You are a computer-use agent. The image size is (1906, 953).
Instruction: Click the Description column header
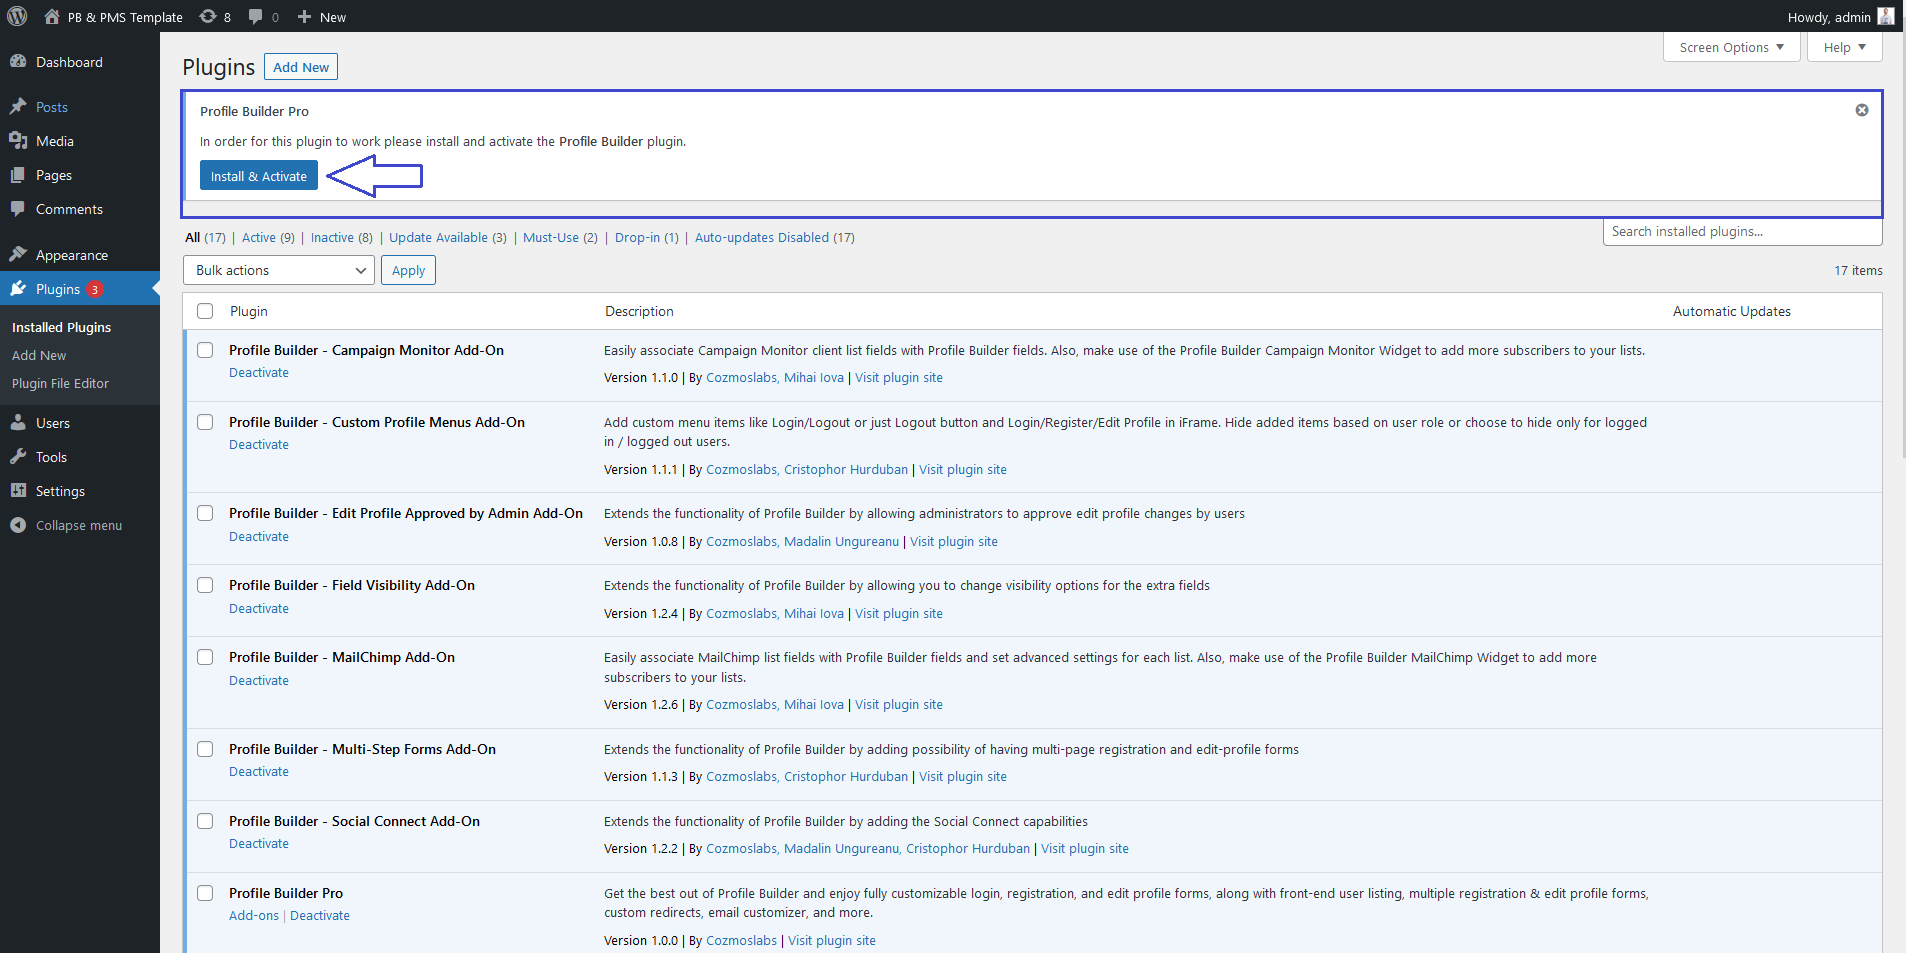click(639, 311)
